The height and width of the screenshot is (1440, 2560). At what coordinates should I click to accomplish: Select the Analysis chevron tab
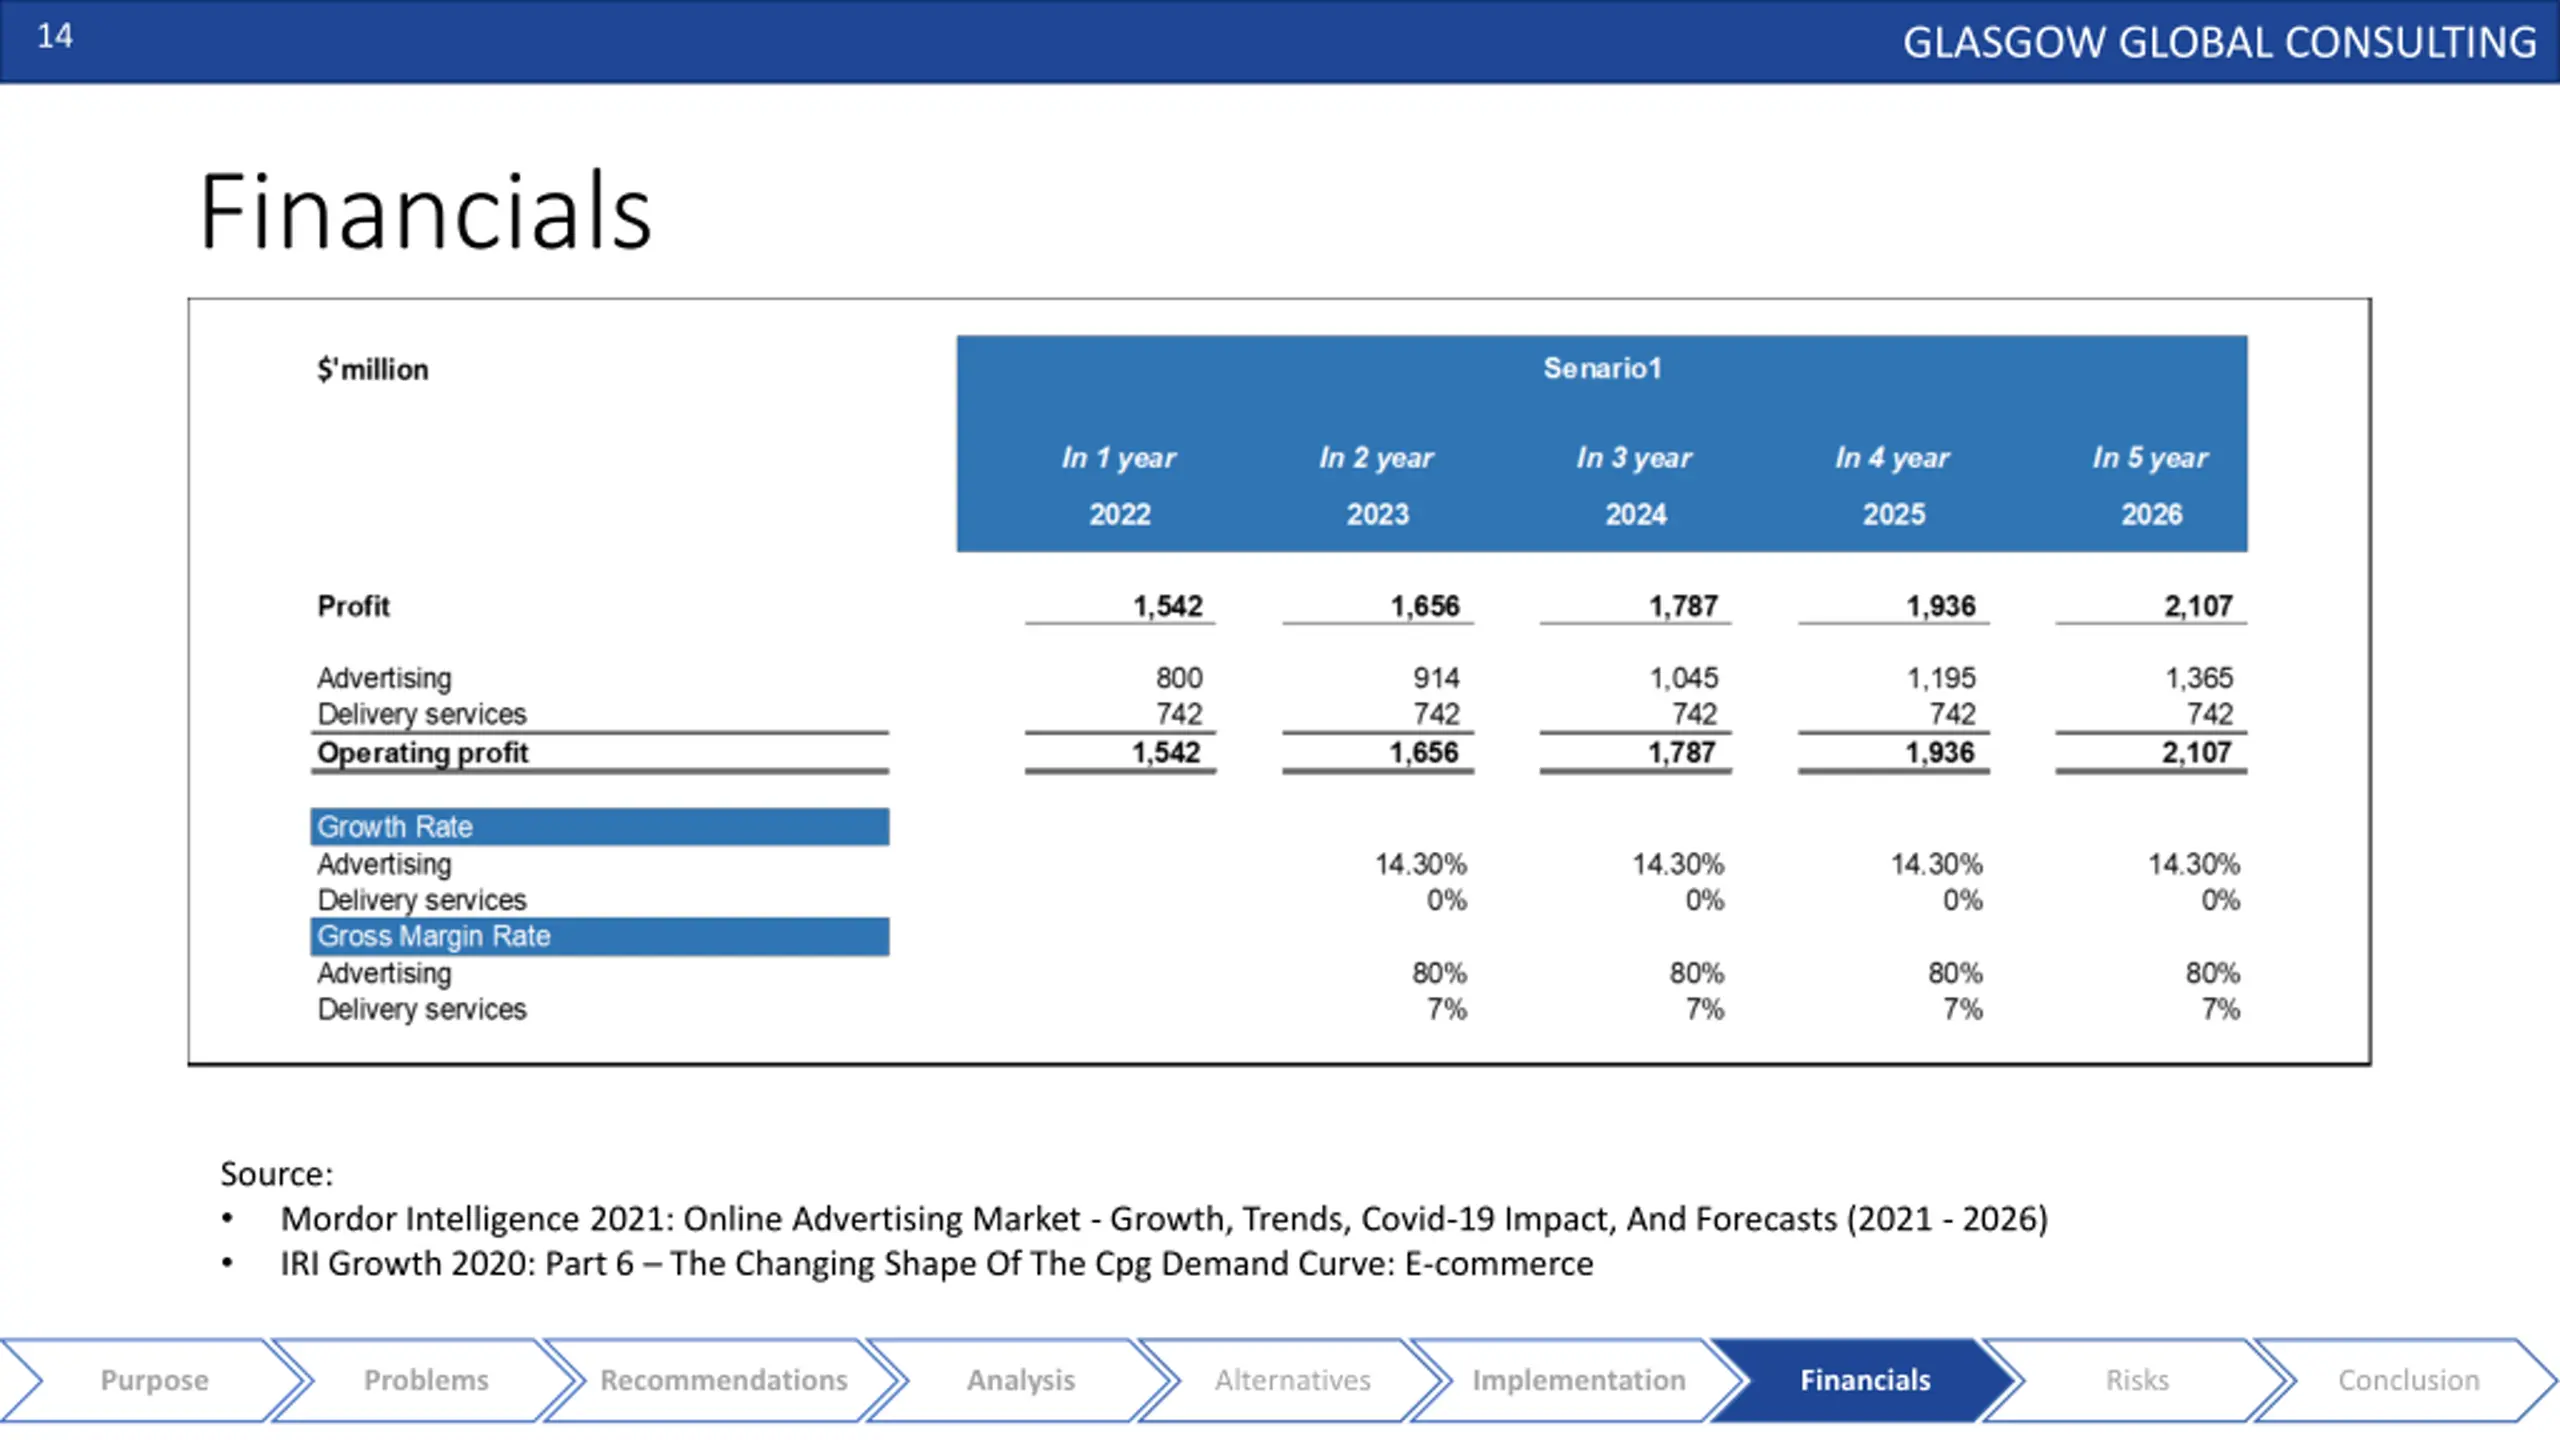[x=1020, y=1380]
